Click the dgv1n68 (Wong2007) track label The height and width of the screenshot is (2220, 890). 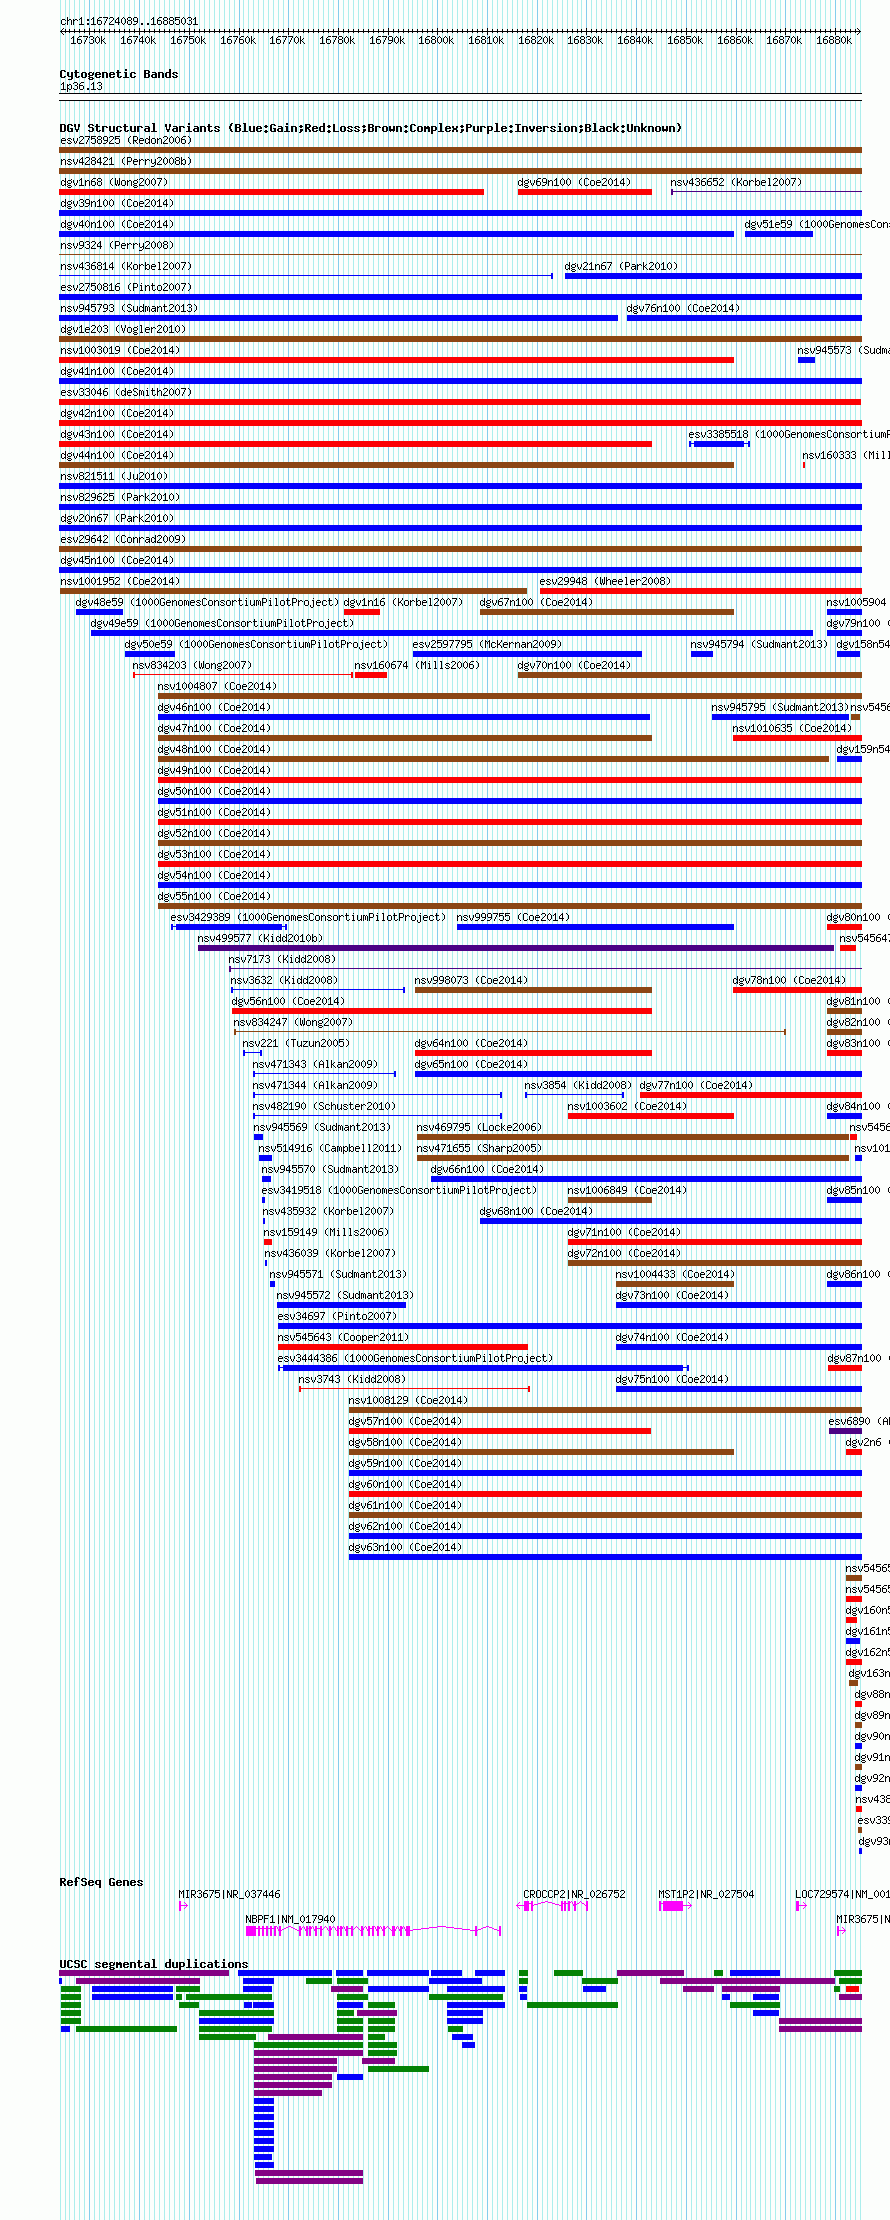pos(114,183)
